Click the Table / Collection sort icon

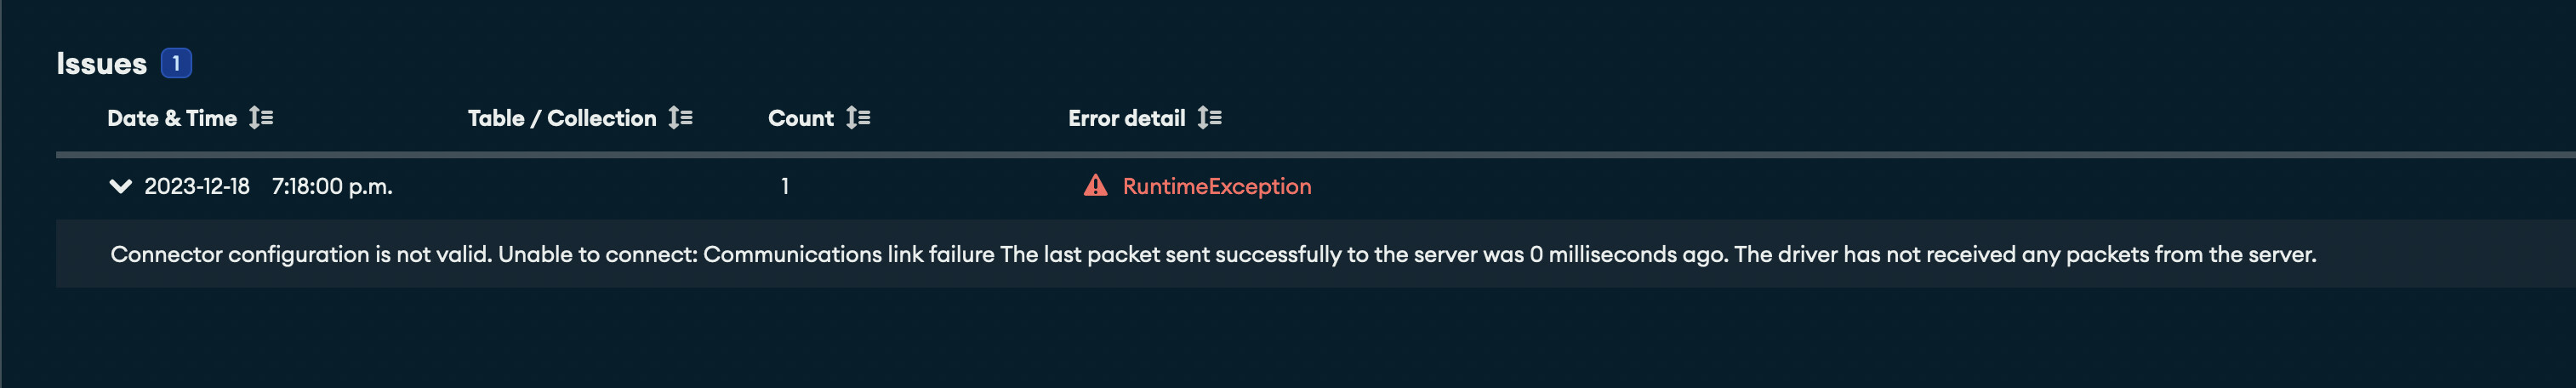(680, 118)
